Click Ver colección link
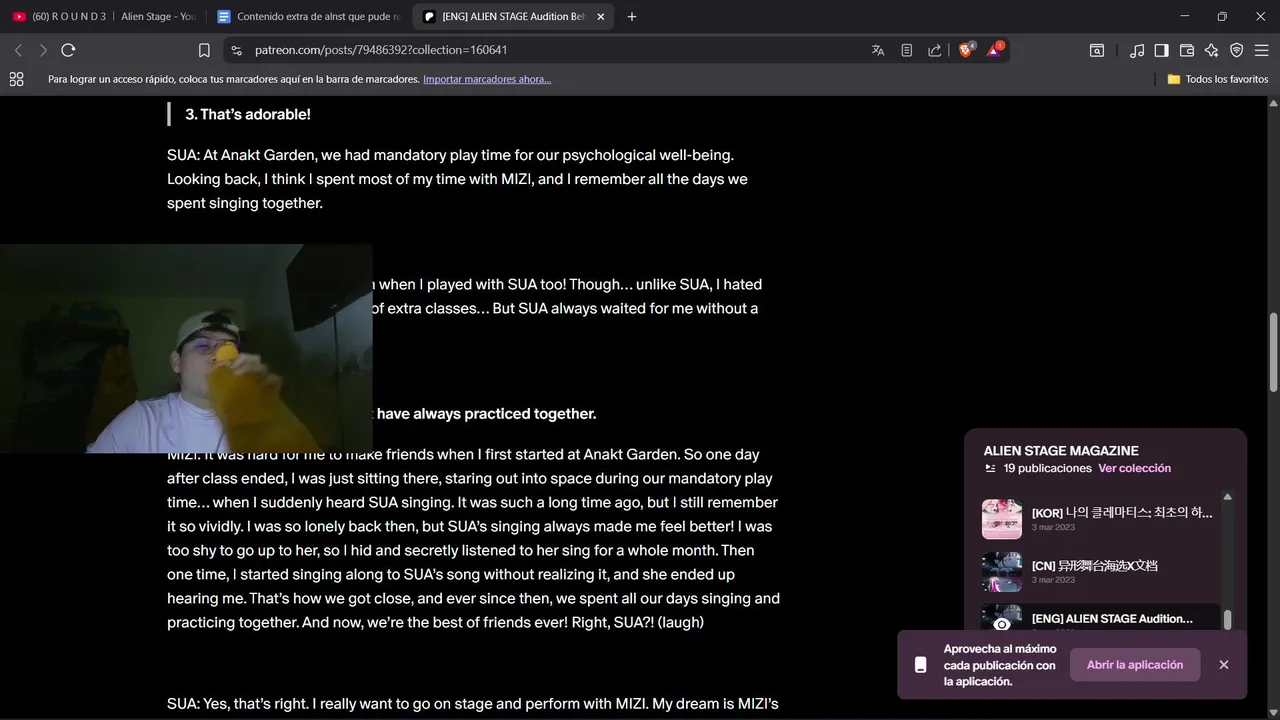The height and width of the screenshot is (720, 1280). pos(1134,468)
